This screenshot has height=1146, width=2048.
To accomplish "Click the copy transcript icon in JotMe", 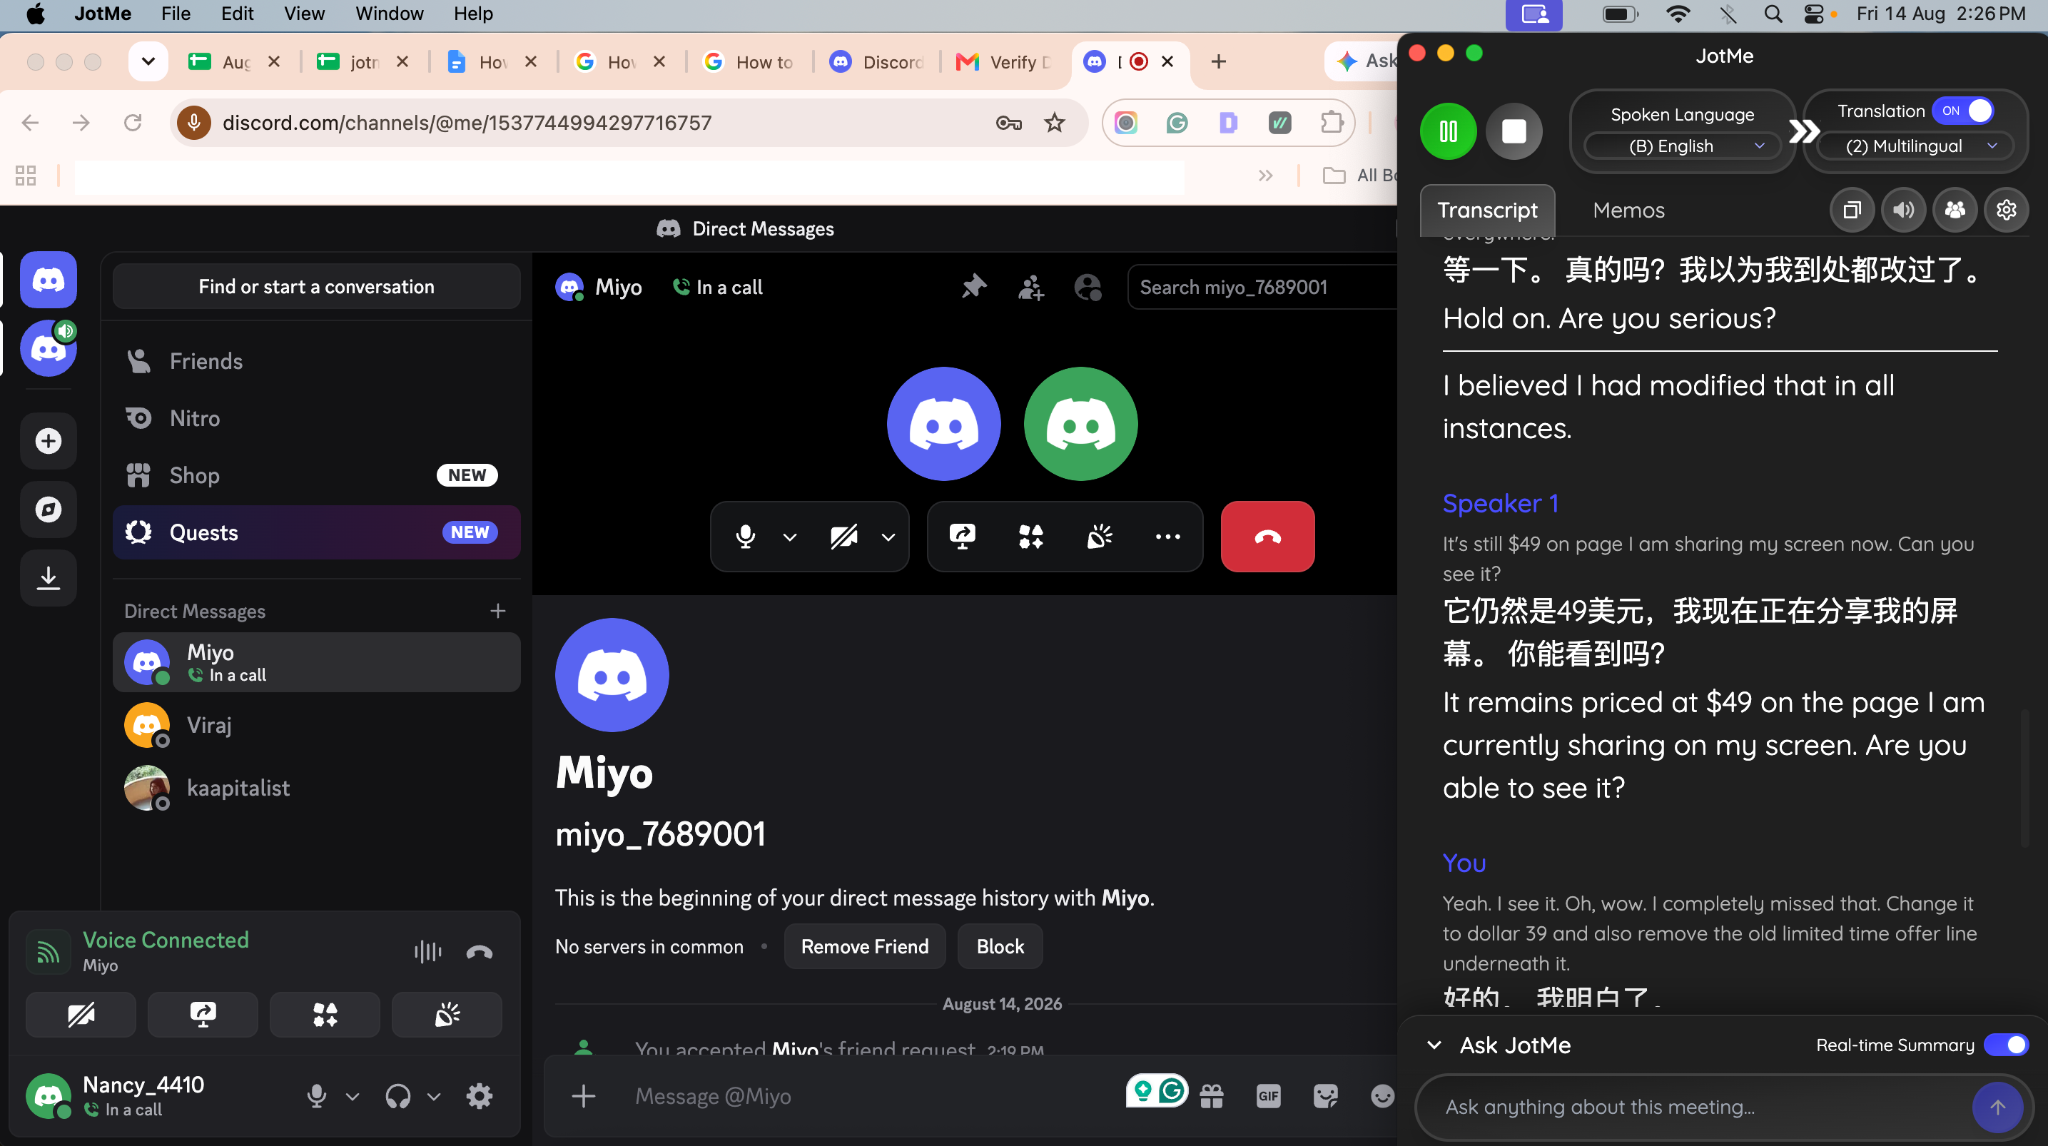I will coord(1852,210).
